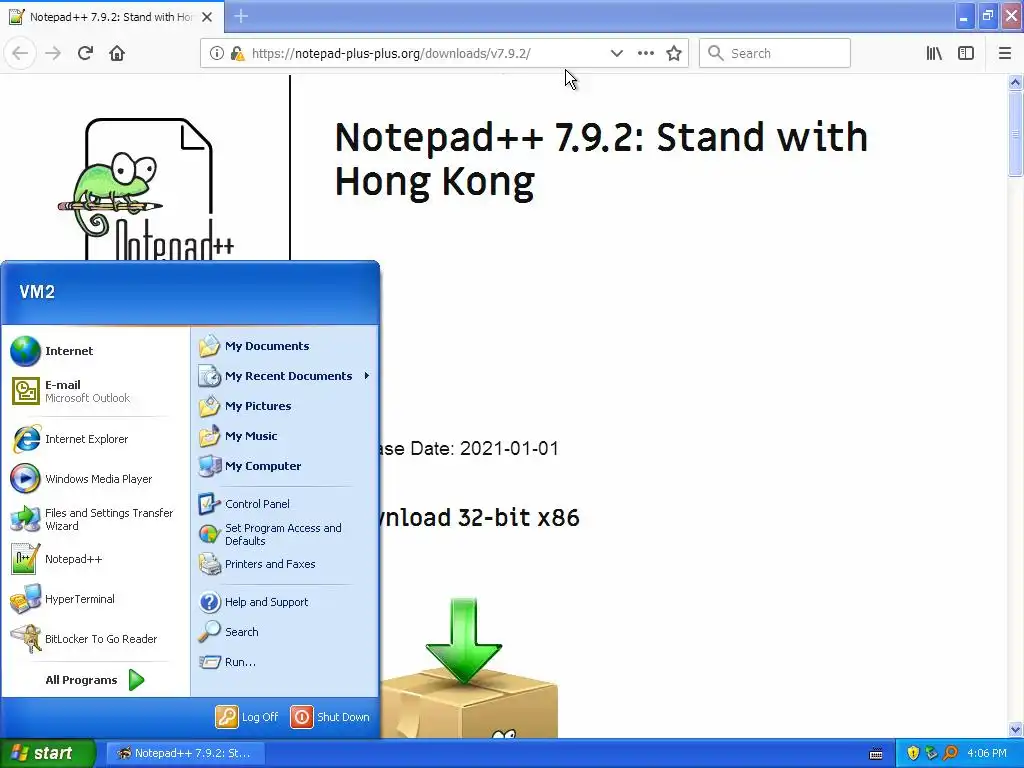Click the network connection tray icon
Viewport: 1024px width, 768px height.
[x=932, y=753]
